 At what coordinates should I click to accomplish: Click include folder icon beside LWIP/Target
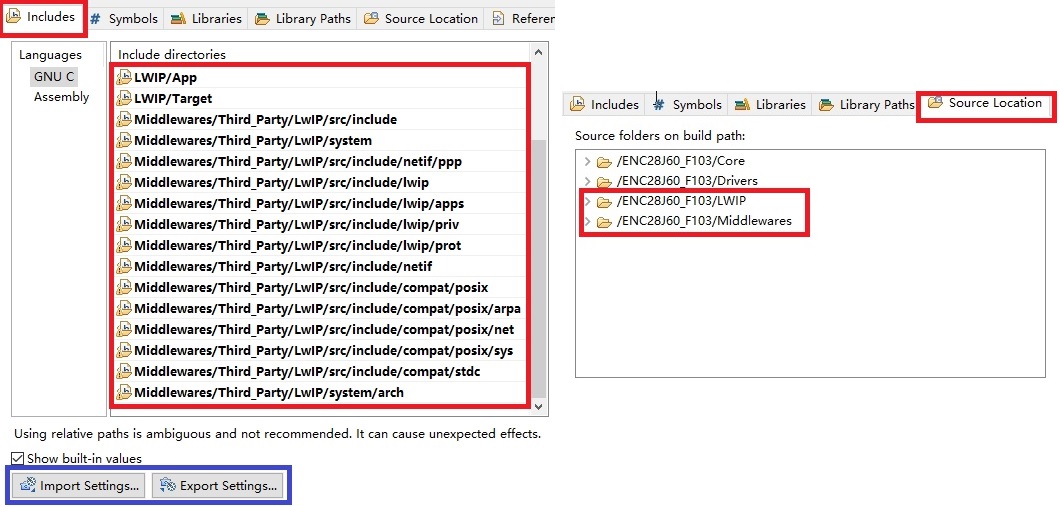point(124,99)
